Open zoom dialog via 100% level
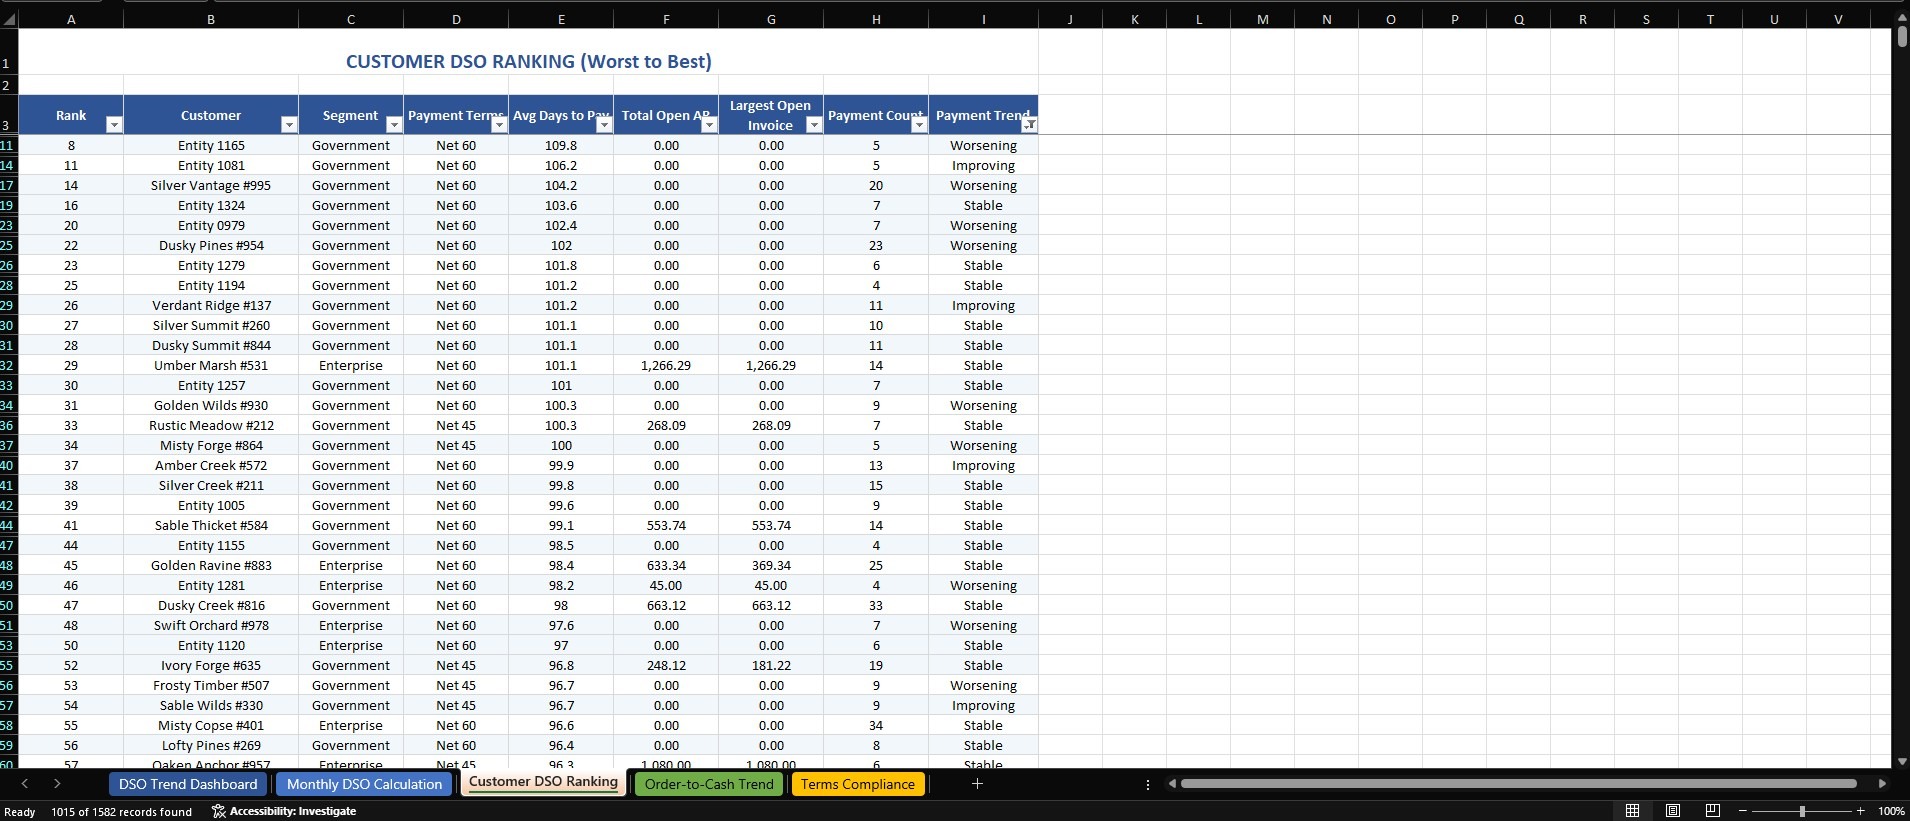 1891,811
